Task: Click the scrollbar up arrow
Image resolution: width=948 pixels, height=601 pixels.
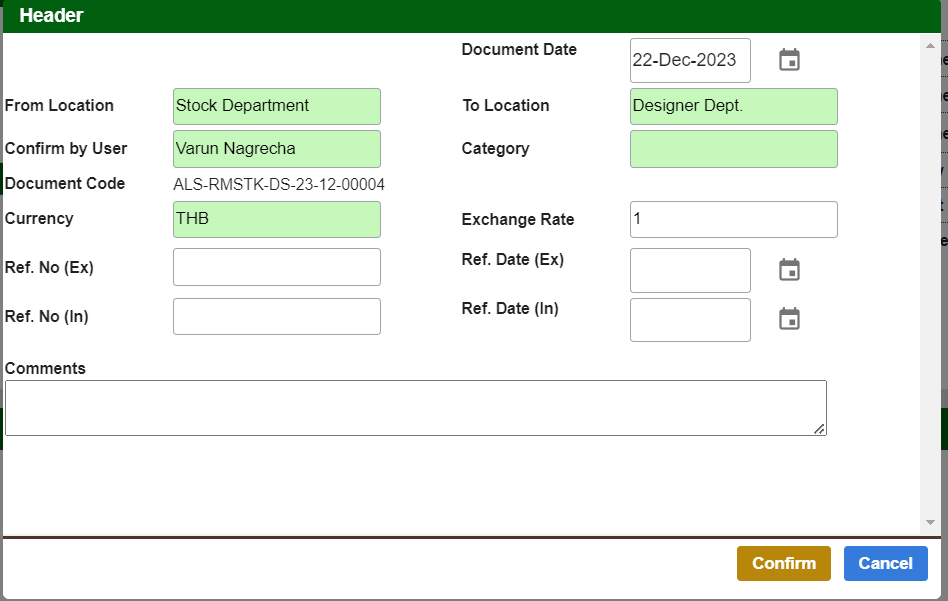Action: [930, 46]
